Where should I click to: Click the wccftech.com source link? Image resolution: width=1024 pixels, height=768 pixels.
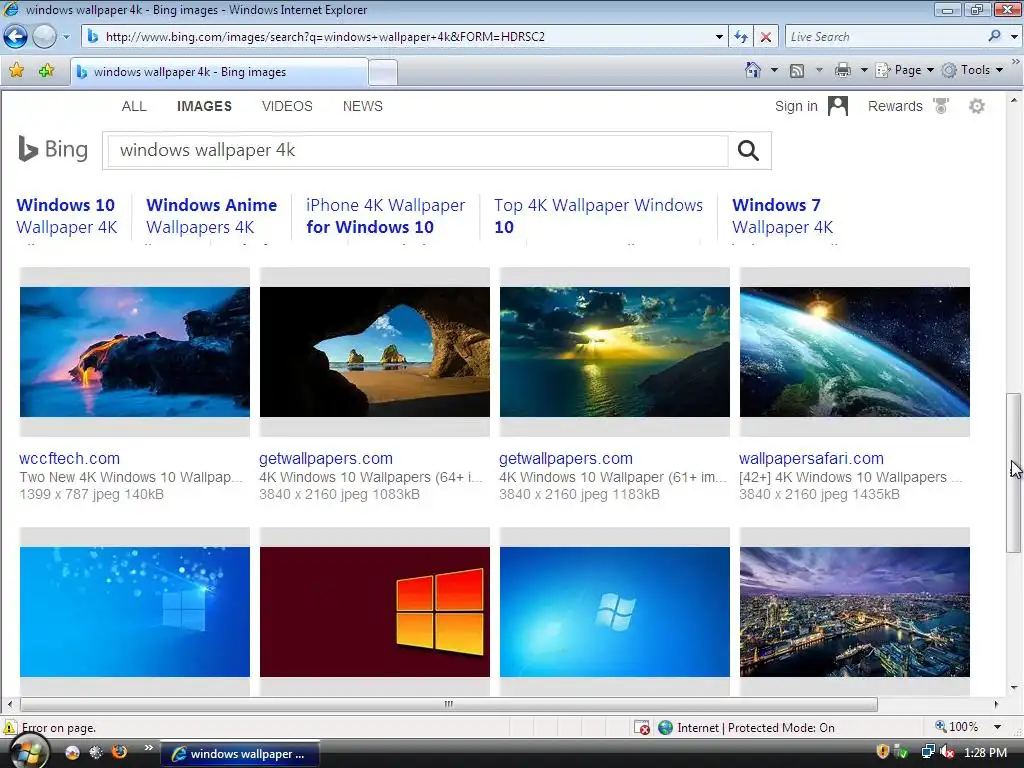click(x=69, y=458)
